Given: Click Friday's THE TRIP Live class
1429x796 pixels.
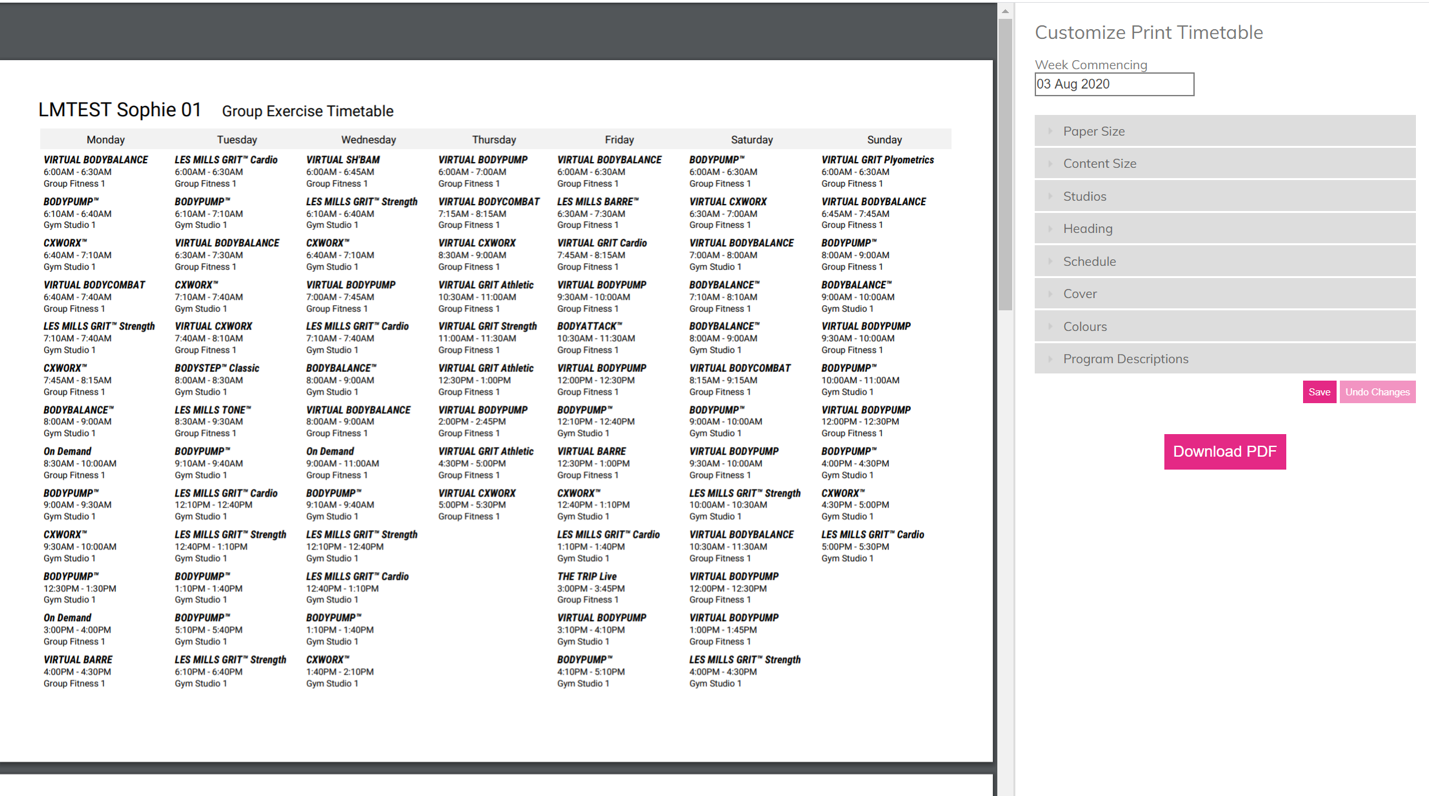Looking at the screenshot, I should coord(591,588).
